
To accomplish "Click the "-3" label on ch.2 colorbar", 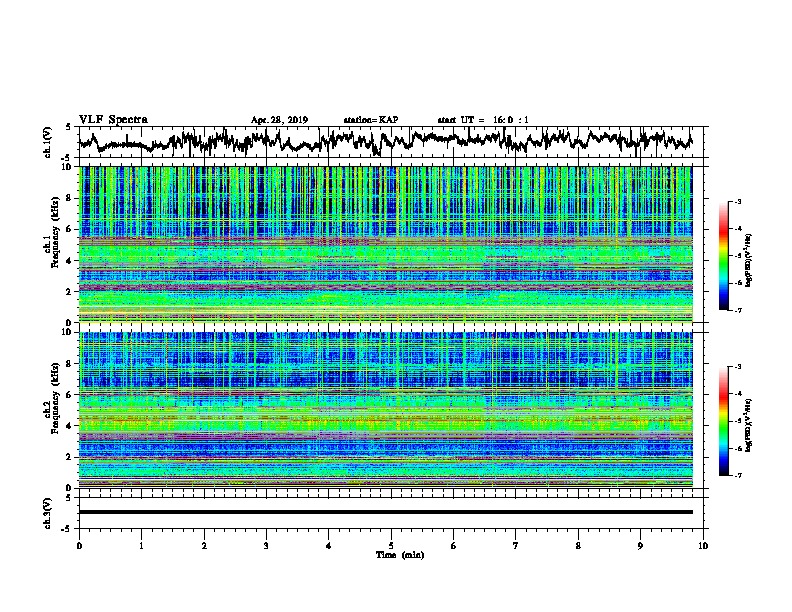I will (x=737, y=367).
